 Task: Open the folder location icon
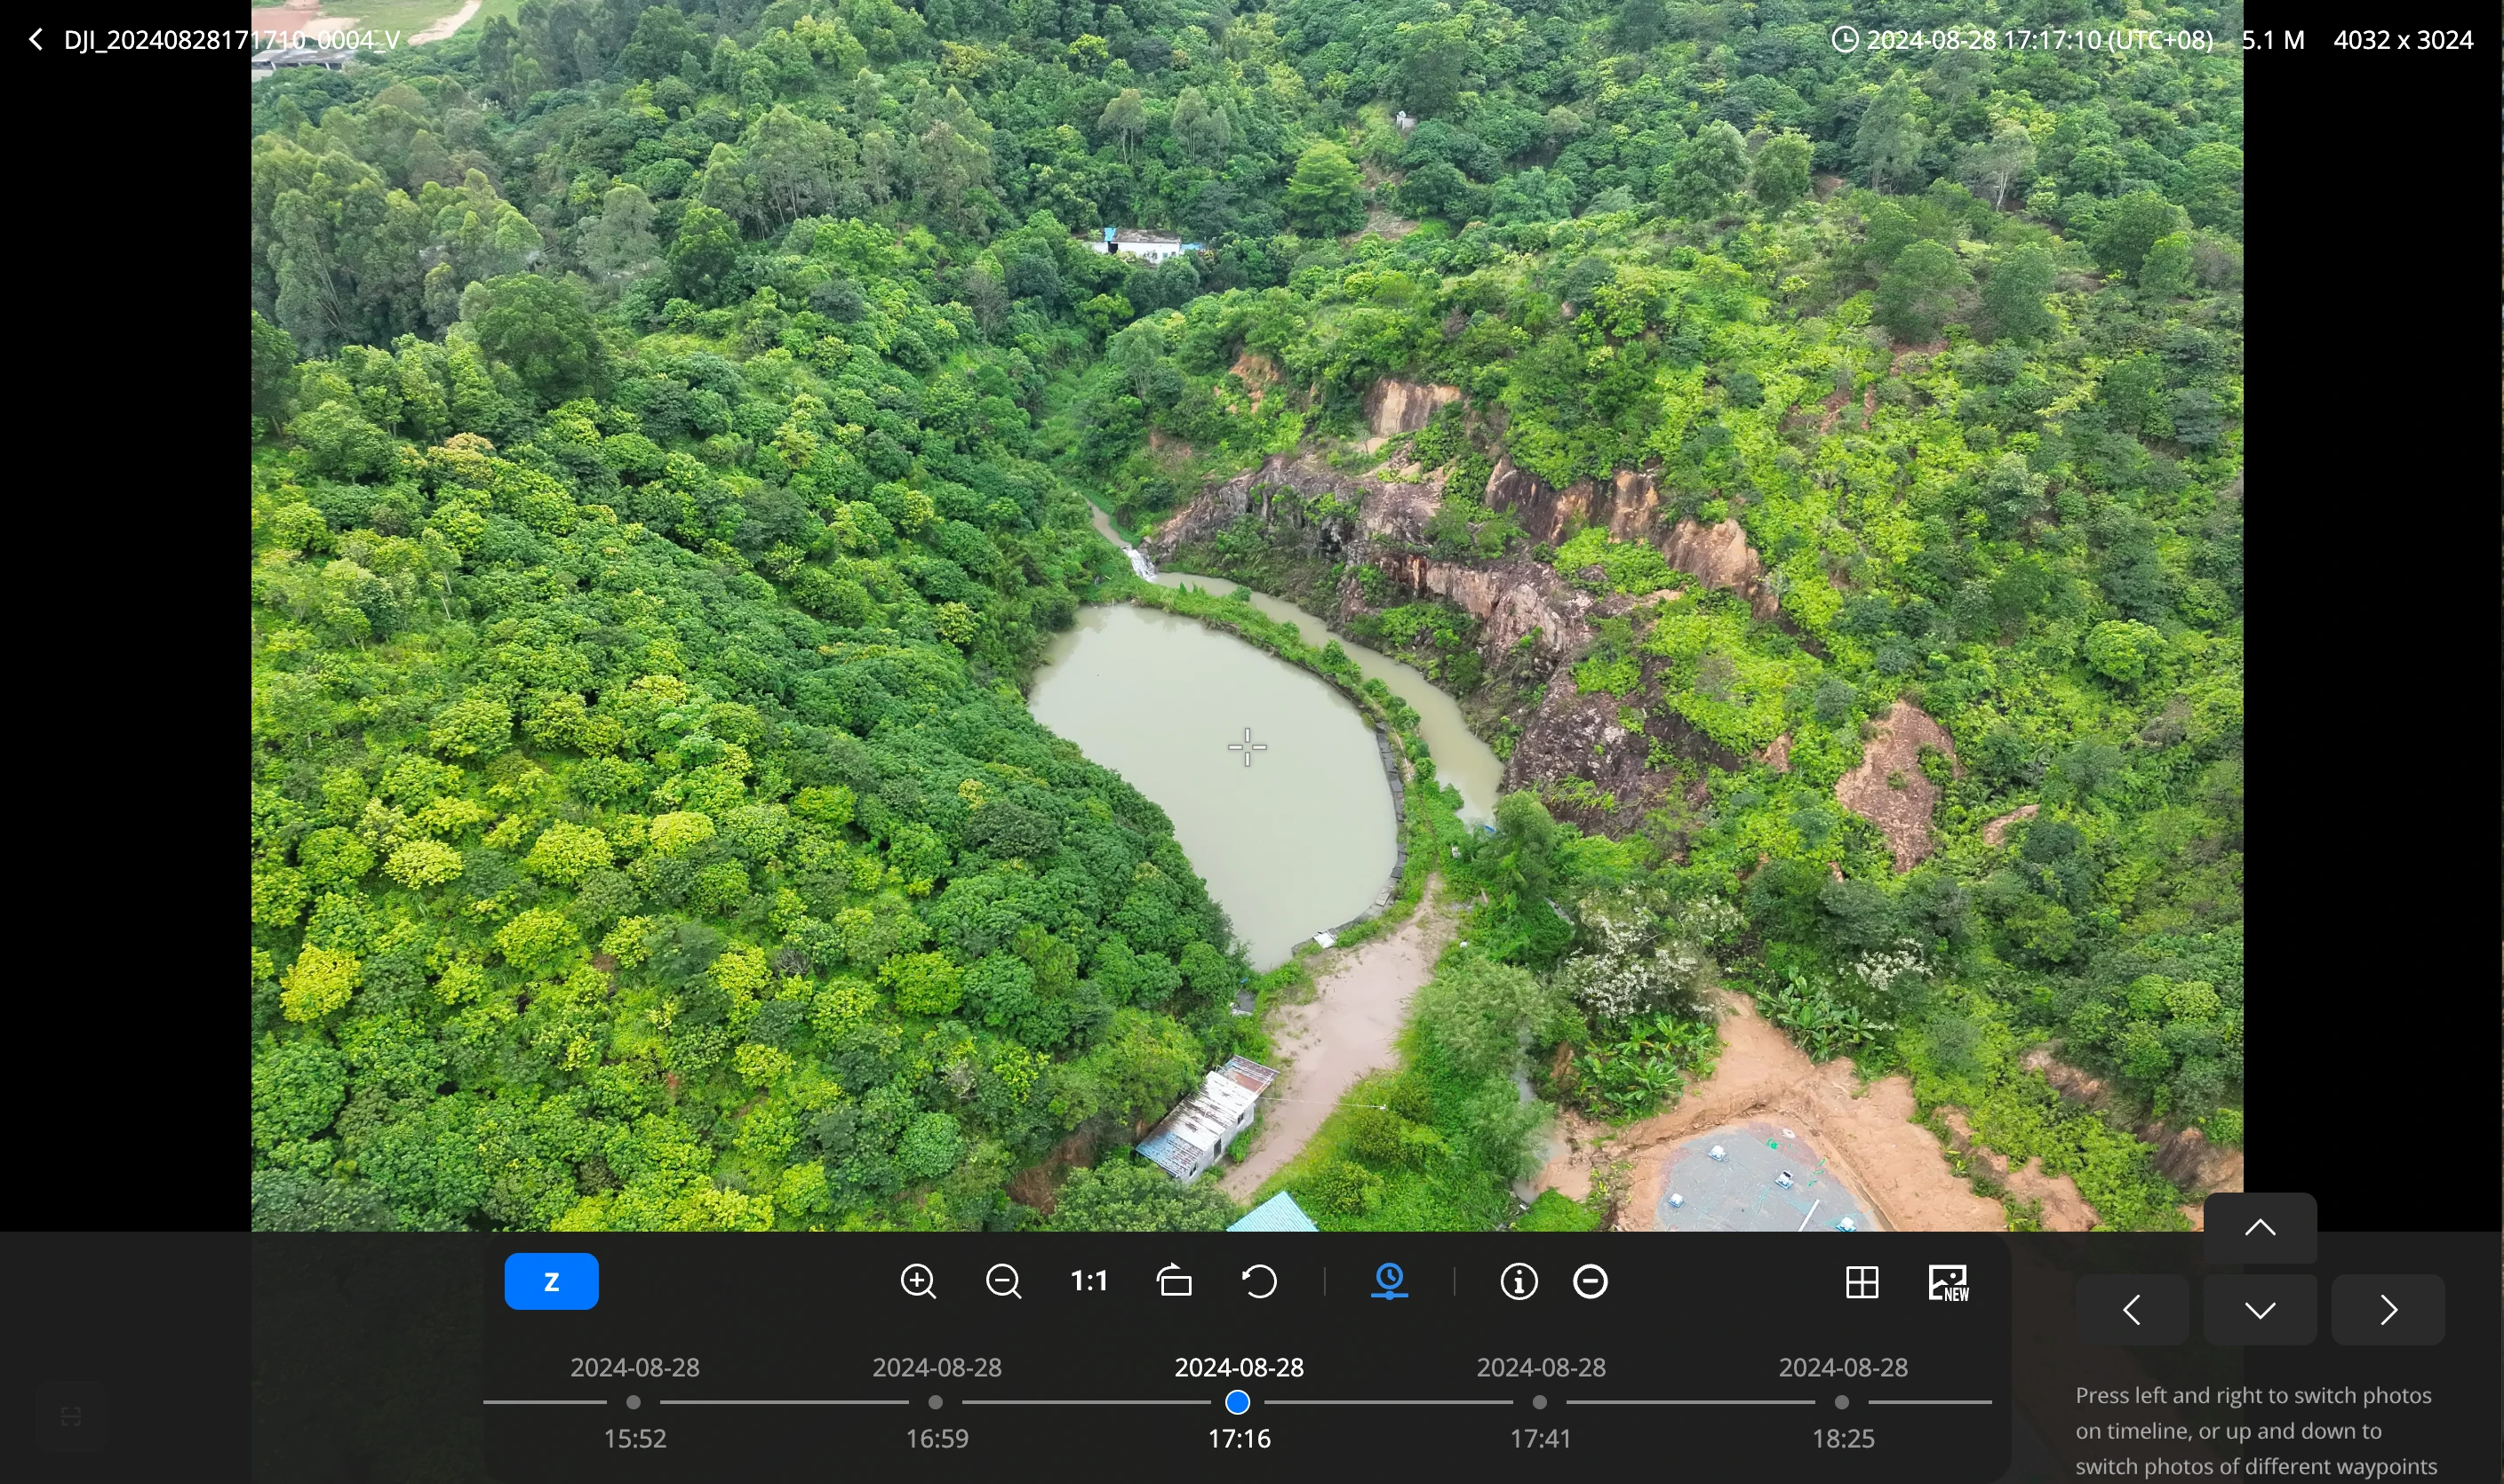[x=1175, y=1281]
